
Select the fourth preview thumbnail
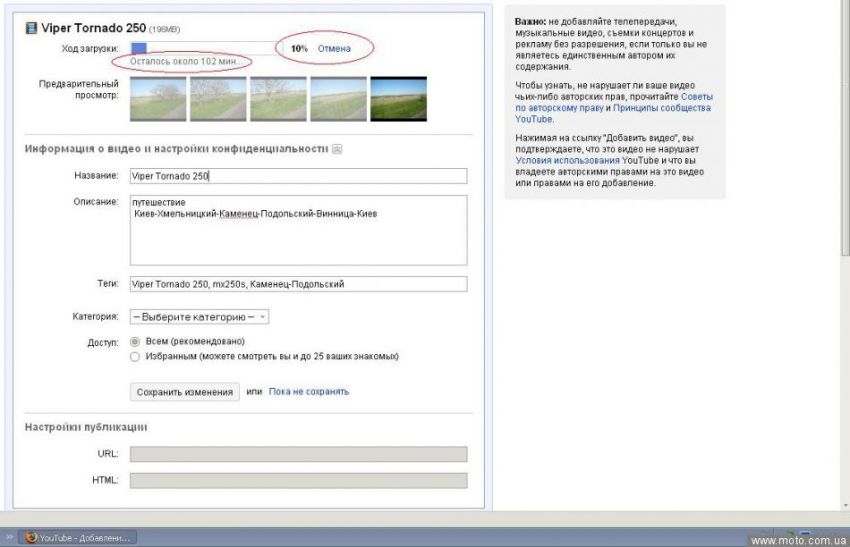coord(338,99)
